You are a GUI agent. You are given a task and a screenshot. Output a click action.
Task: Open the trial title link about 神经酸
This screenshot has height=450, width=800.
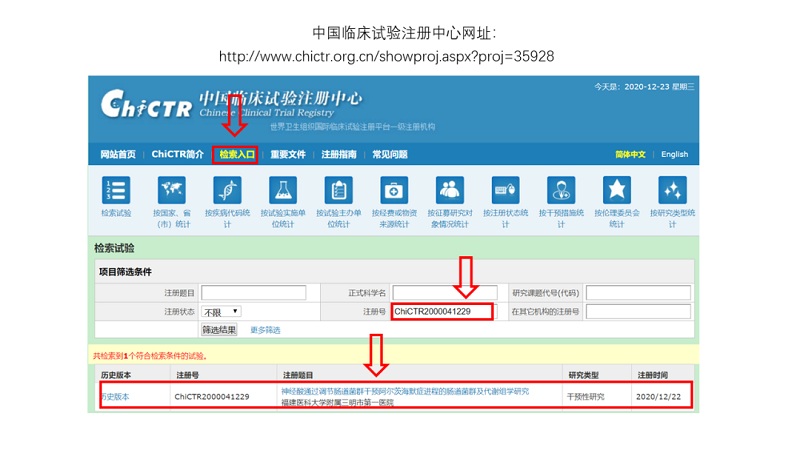(405, 391)
